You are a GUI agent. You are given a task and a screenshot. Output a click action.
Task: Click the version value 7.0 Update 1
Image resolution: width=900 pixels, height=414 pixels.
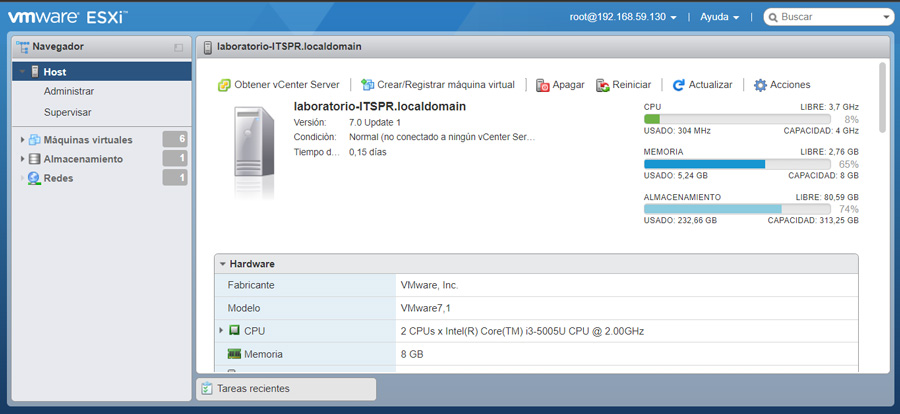[375, 122]
